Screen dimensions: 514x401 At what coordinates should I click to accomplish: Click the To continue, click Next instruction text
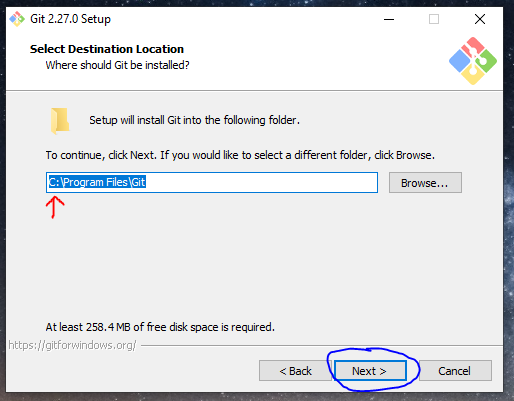(x=240, y=155)
